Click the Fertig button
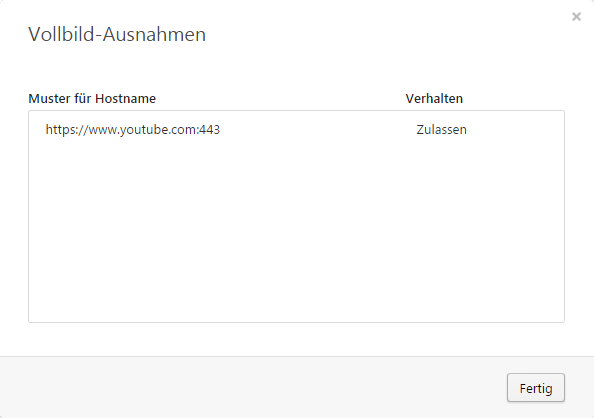 tap(536, 388)
